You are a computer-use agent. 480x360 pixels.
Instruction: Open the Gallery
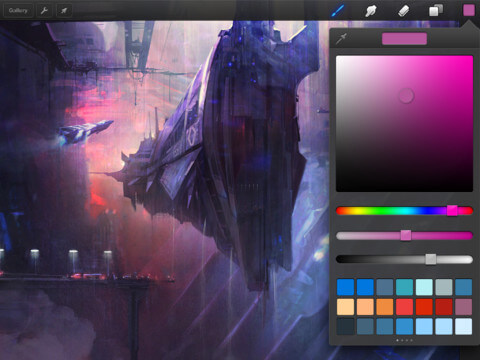(18, 10)
